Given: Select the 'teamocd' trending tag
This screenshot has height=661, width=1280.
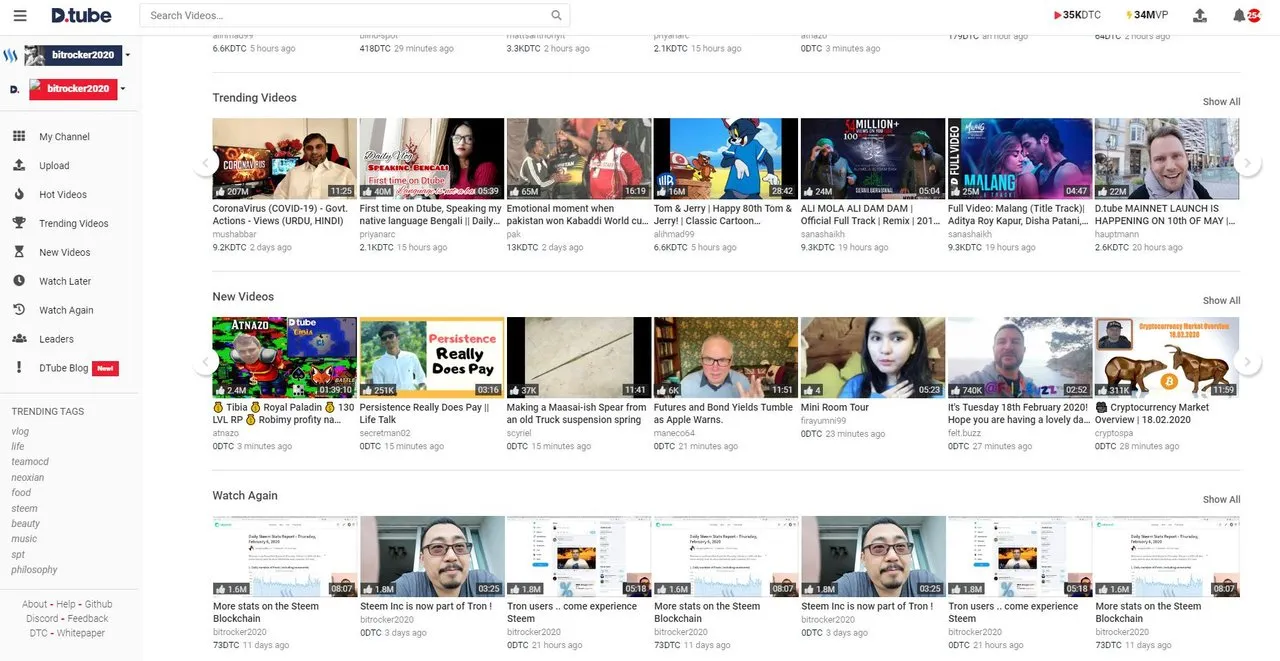Looking at the screenshot, I should [30, 462].
